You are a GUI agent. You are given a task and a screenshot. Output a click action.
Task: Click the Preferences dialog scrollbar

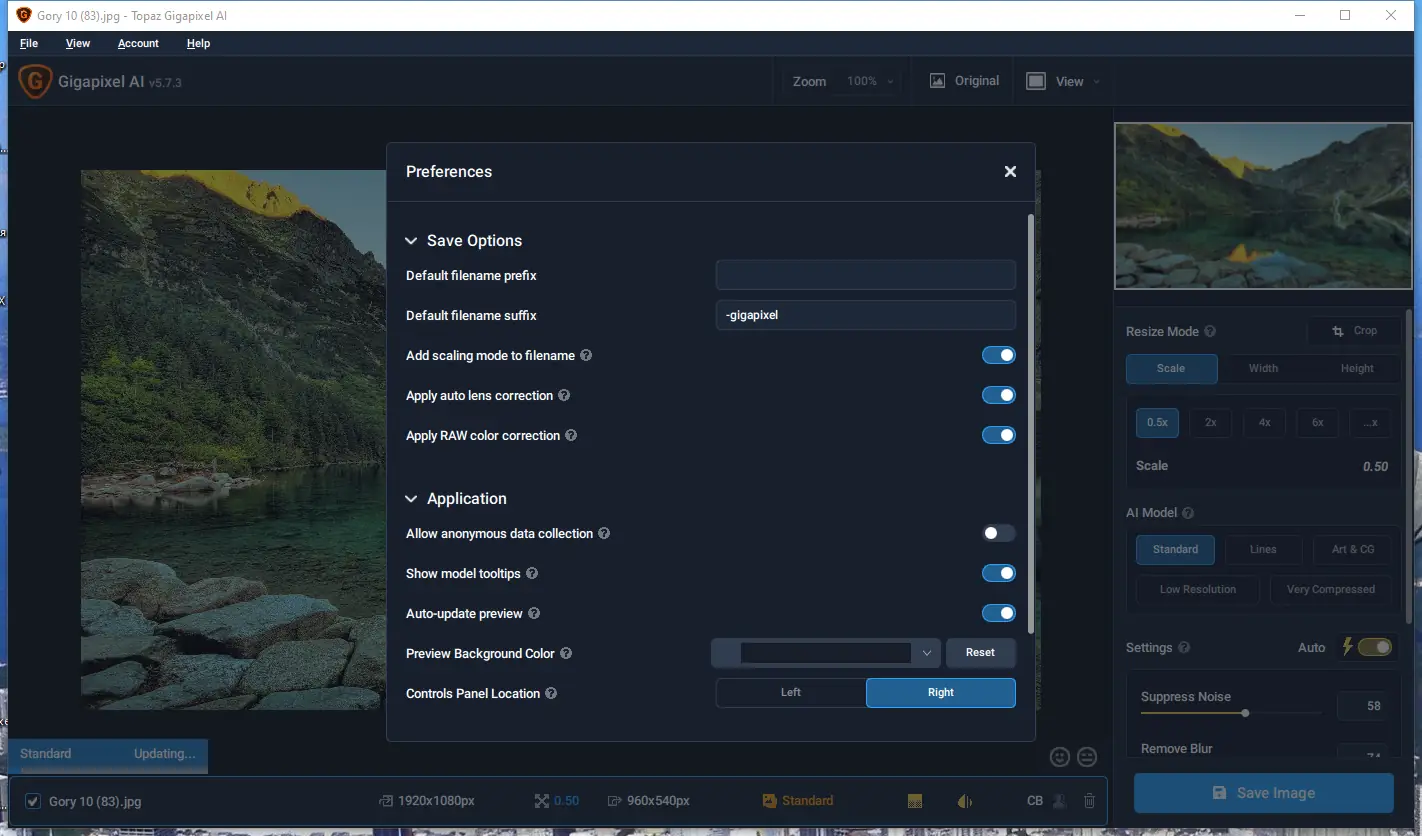click(x=1031, y=424)
